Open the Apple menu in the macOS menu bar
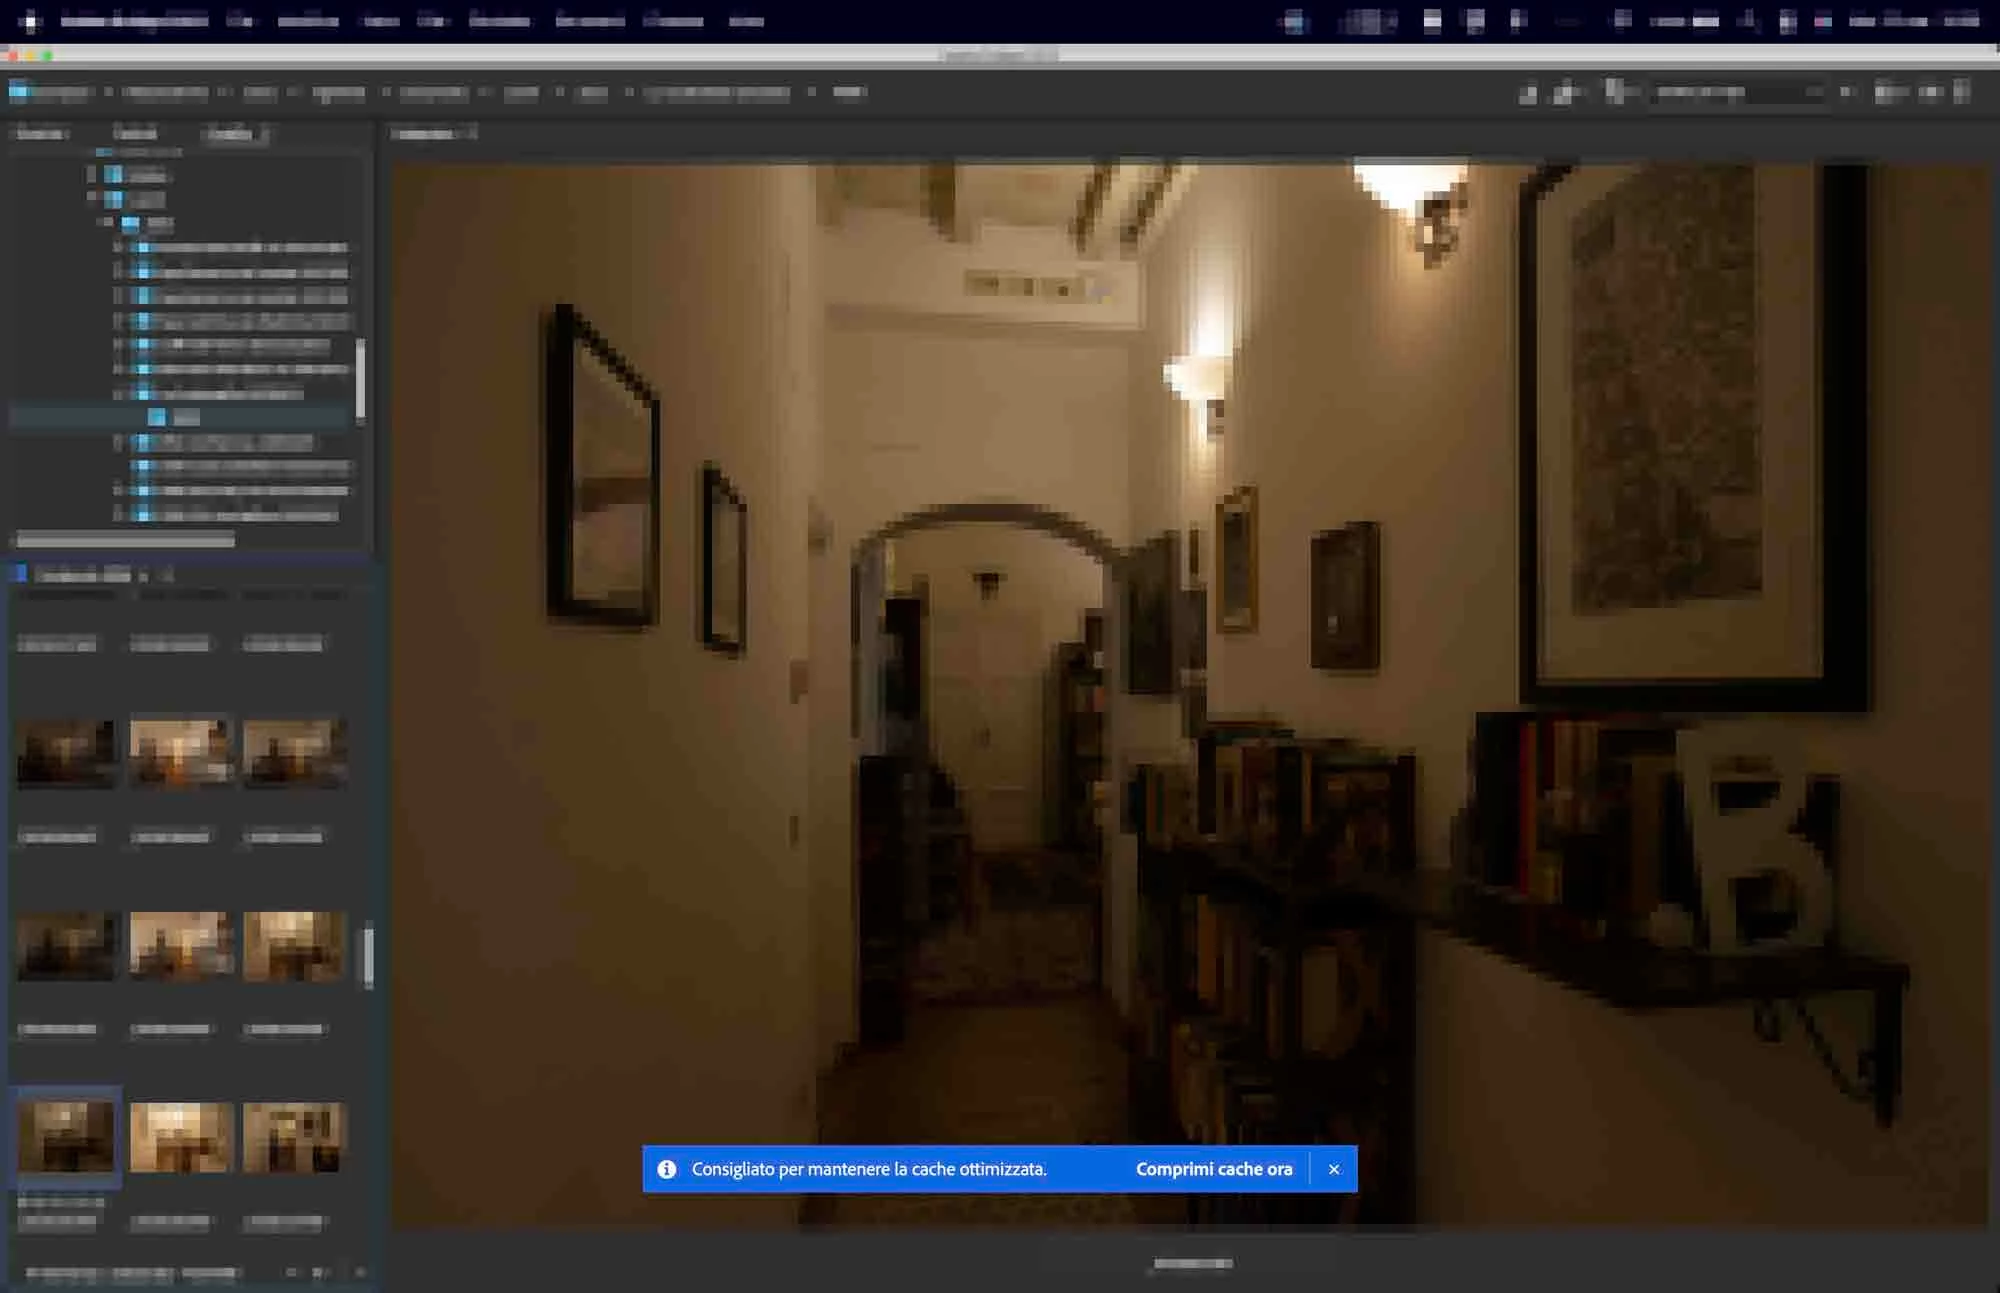The height and width of the screenshot is (1293, 2000). pyautogui.click(x=29, y=20)
